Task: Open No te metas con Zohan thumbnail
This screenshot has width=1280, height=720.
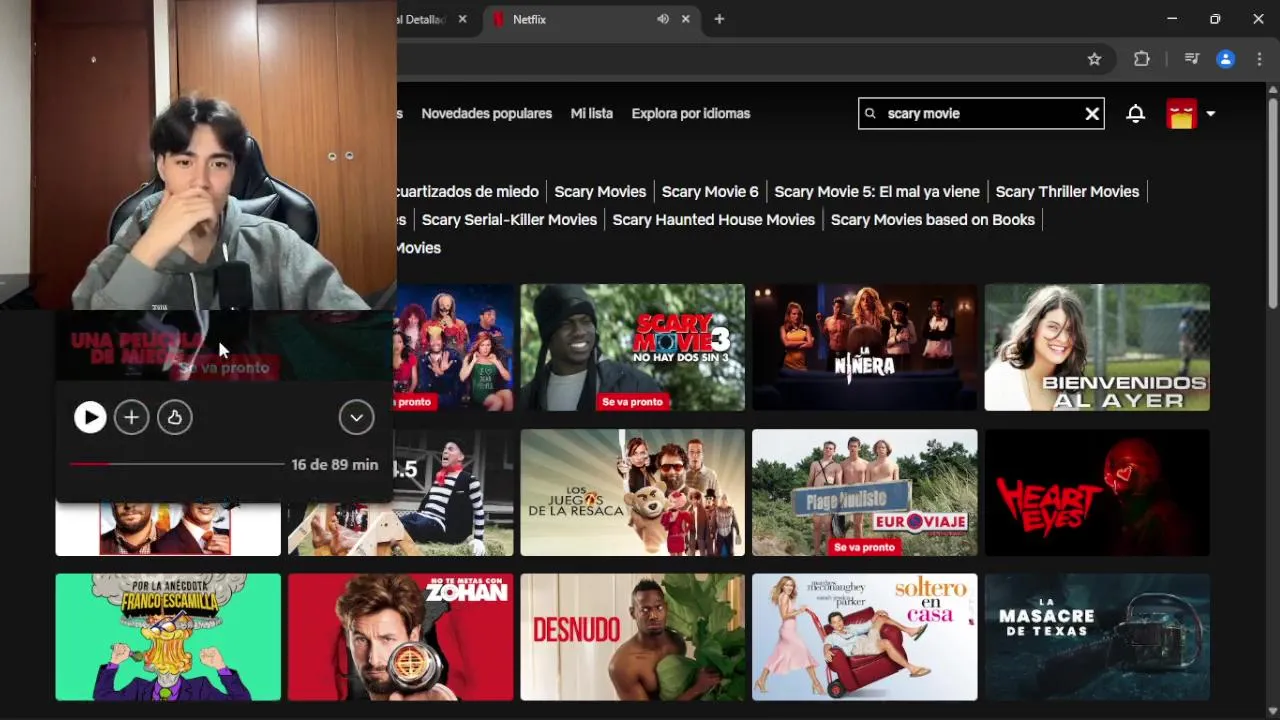Action: (x=400, y=637)
